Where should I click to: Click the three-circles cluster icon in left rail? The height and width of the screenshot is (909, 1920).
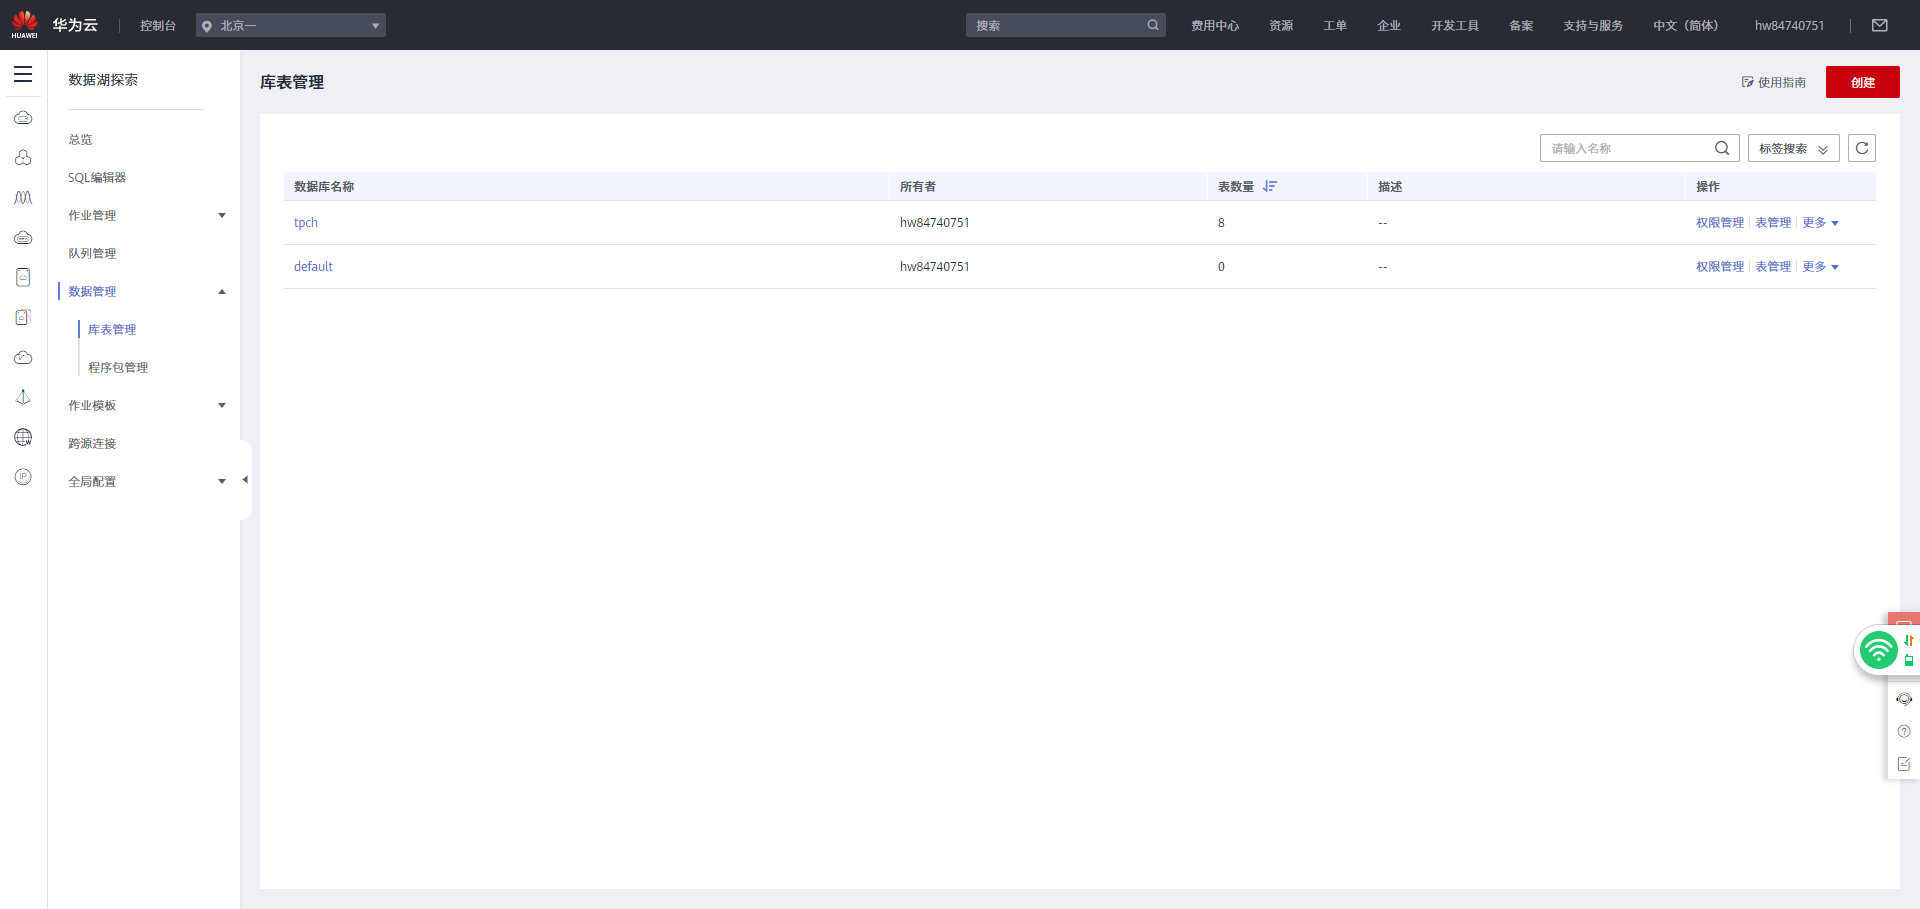[23, 158]
